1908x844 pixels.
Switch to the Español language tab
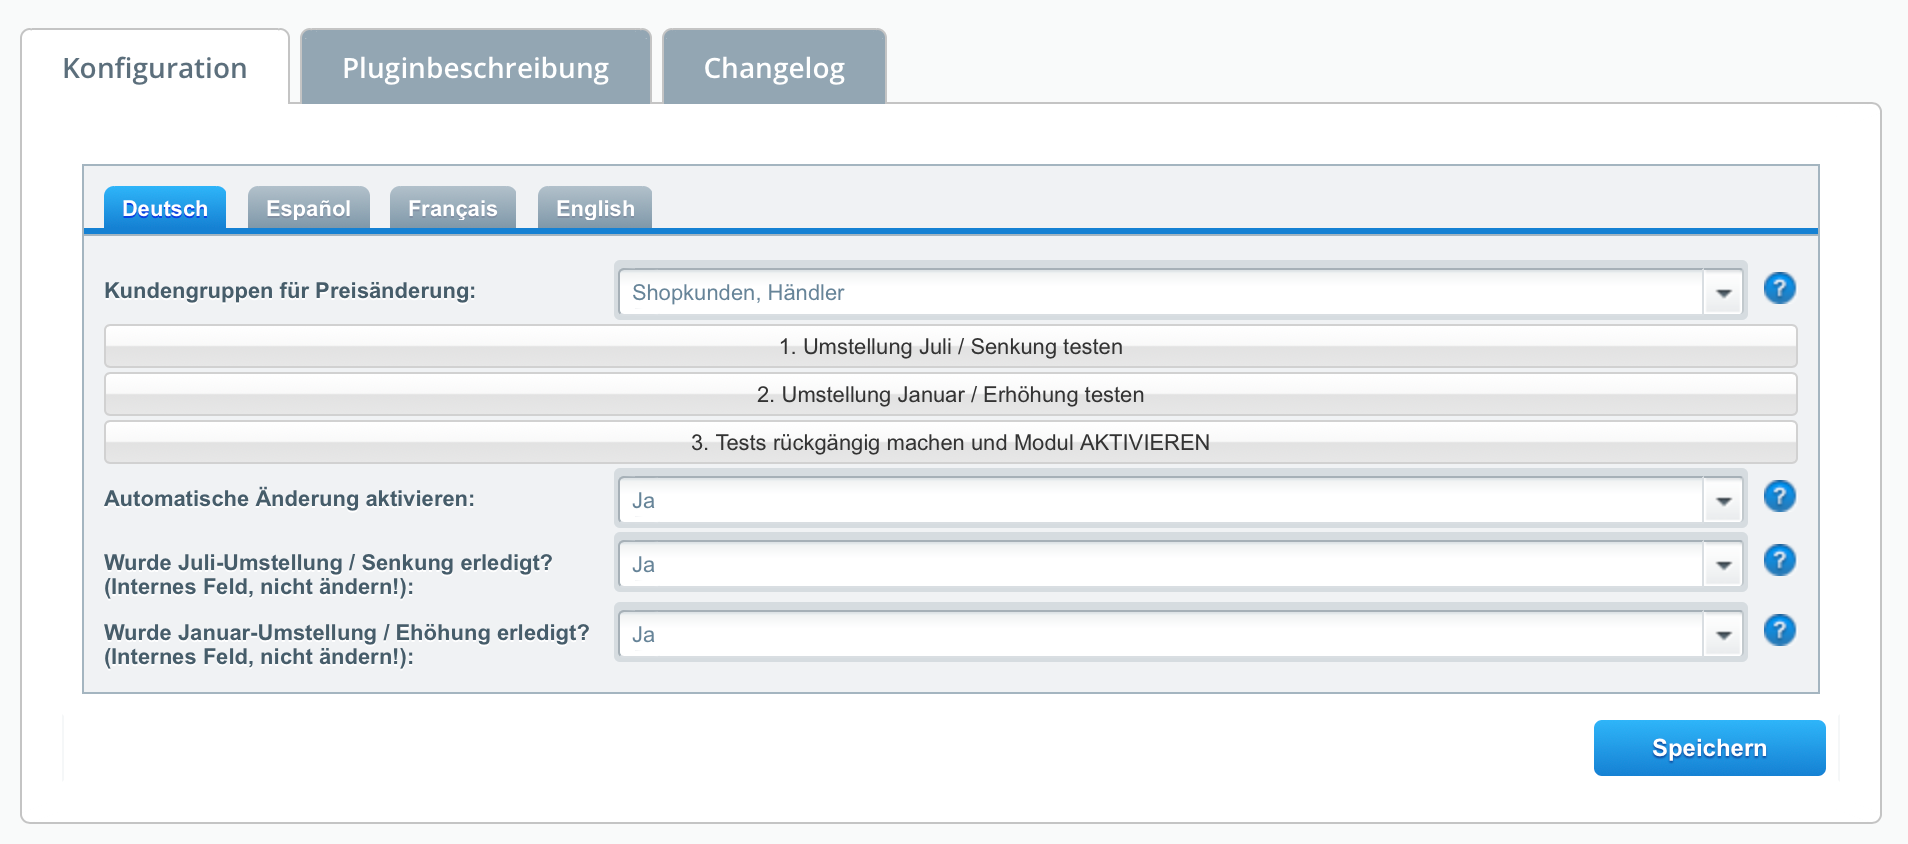pos(308,208)
